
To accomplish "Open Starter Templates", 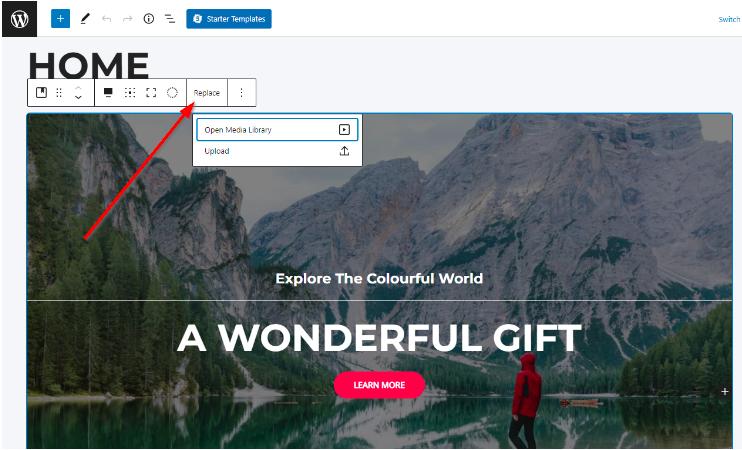I will click(x=229, y=19).
